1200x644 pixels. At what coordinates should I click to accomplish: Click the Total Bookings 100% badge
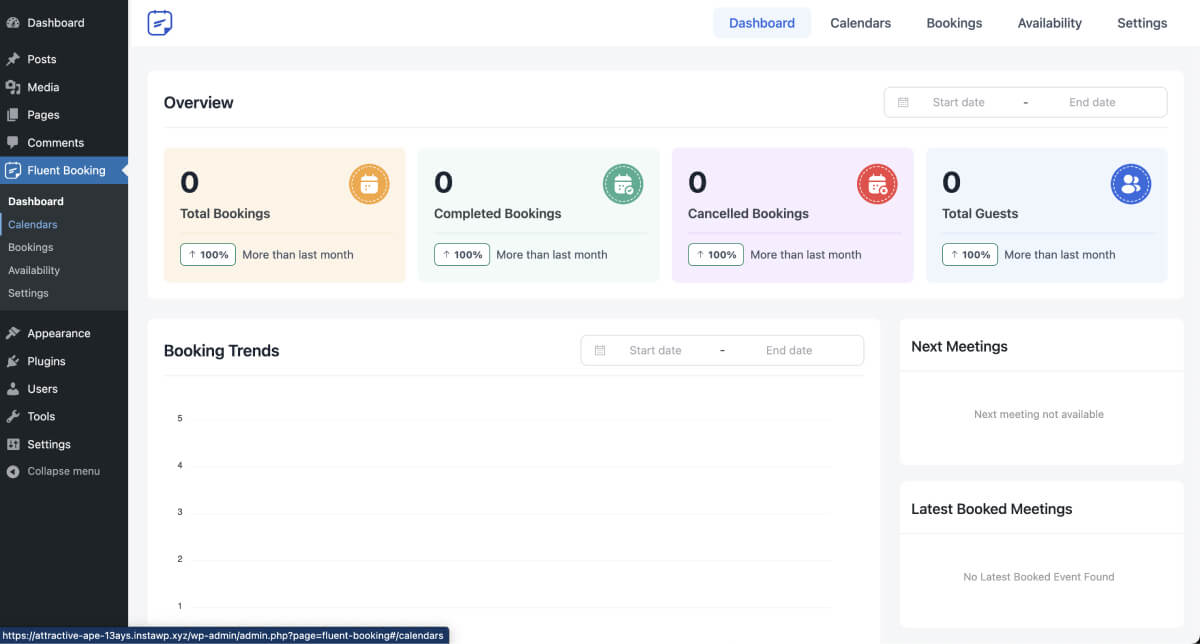point(208,255)
